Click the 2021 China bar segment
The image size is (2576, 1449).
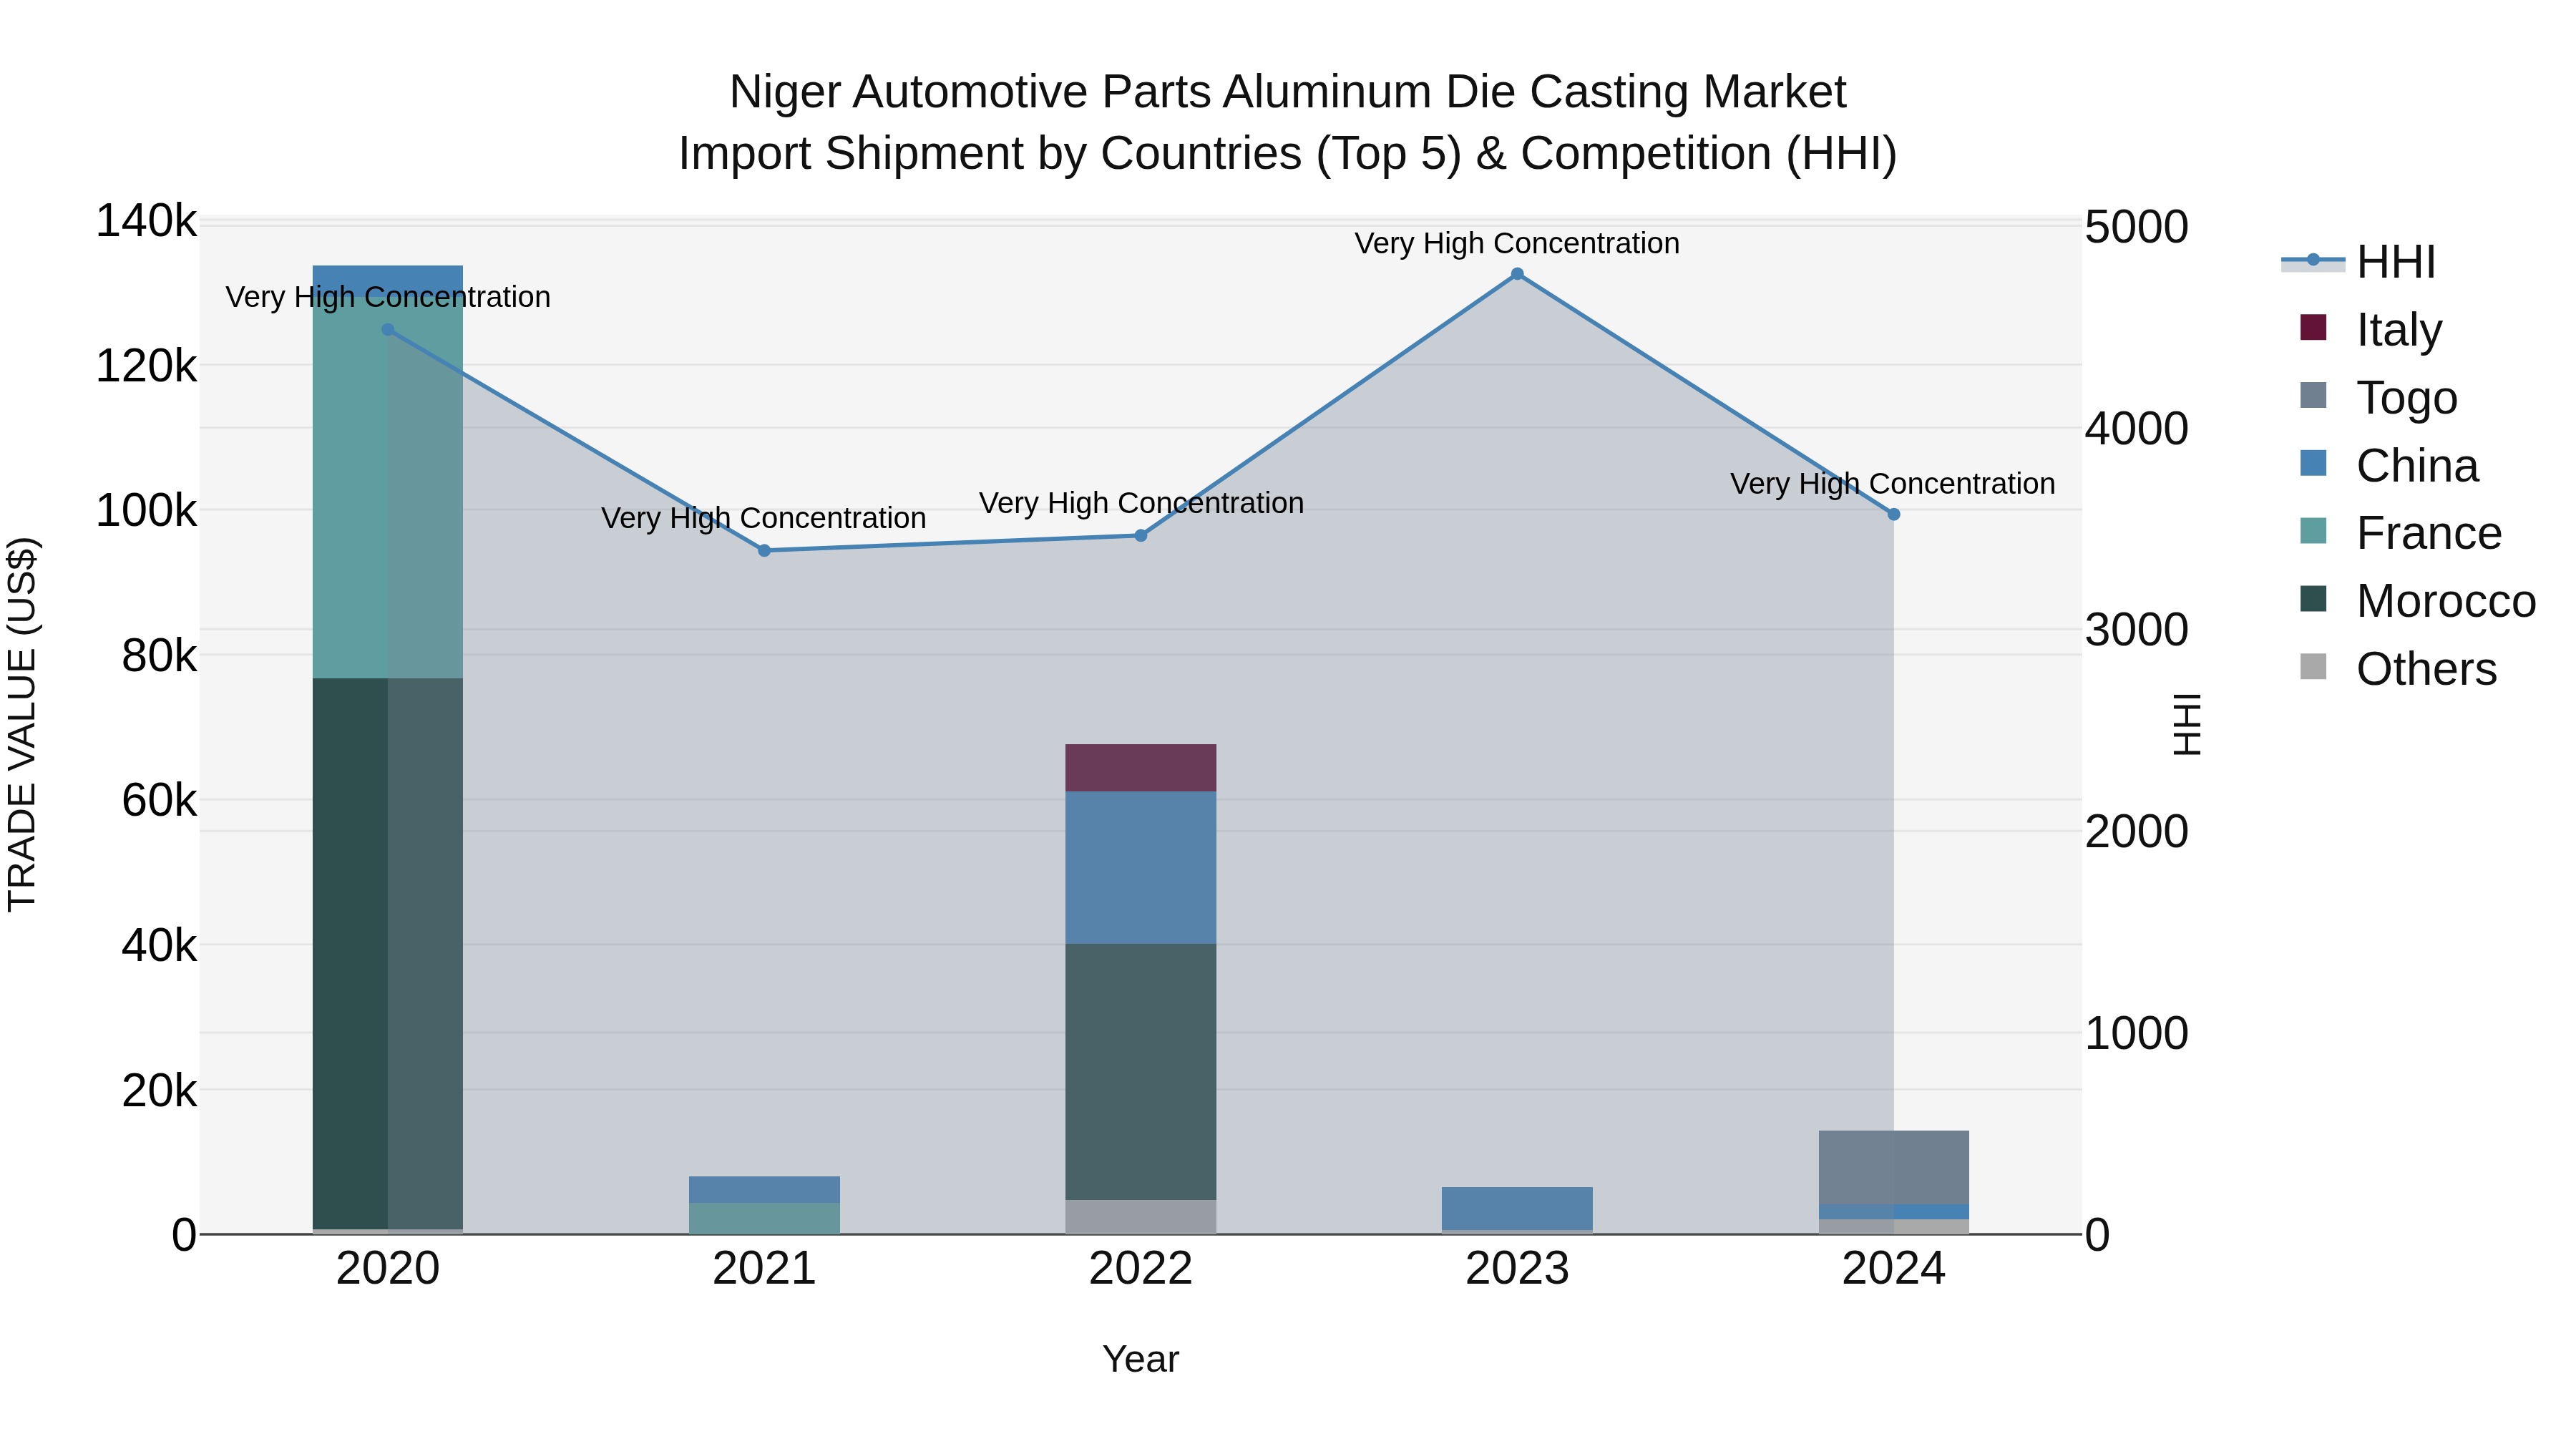click(x=764, y=1190)
